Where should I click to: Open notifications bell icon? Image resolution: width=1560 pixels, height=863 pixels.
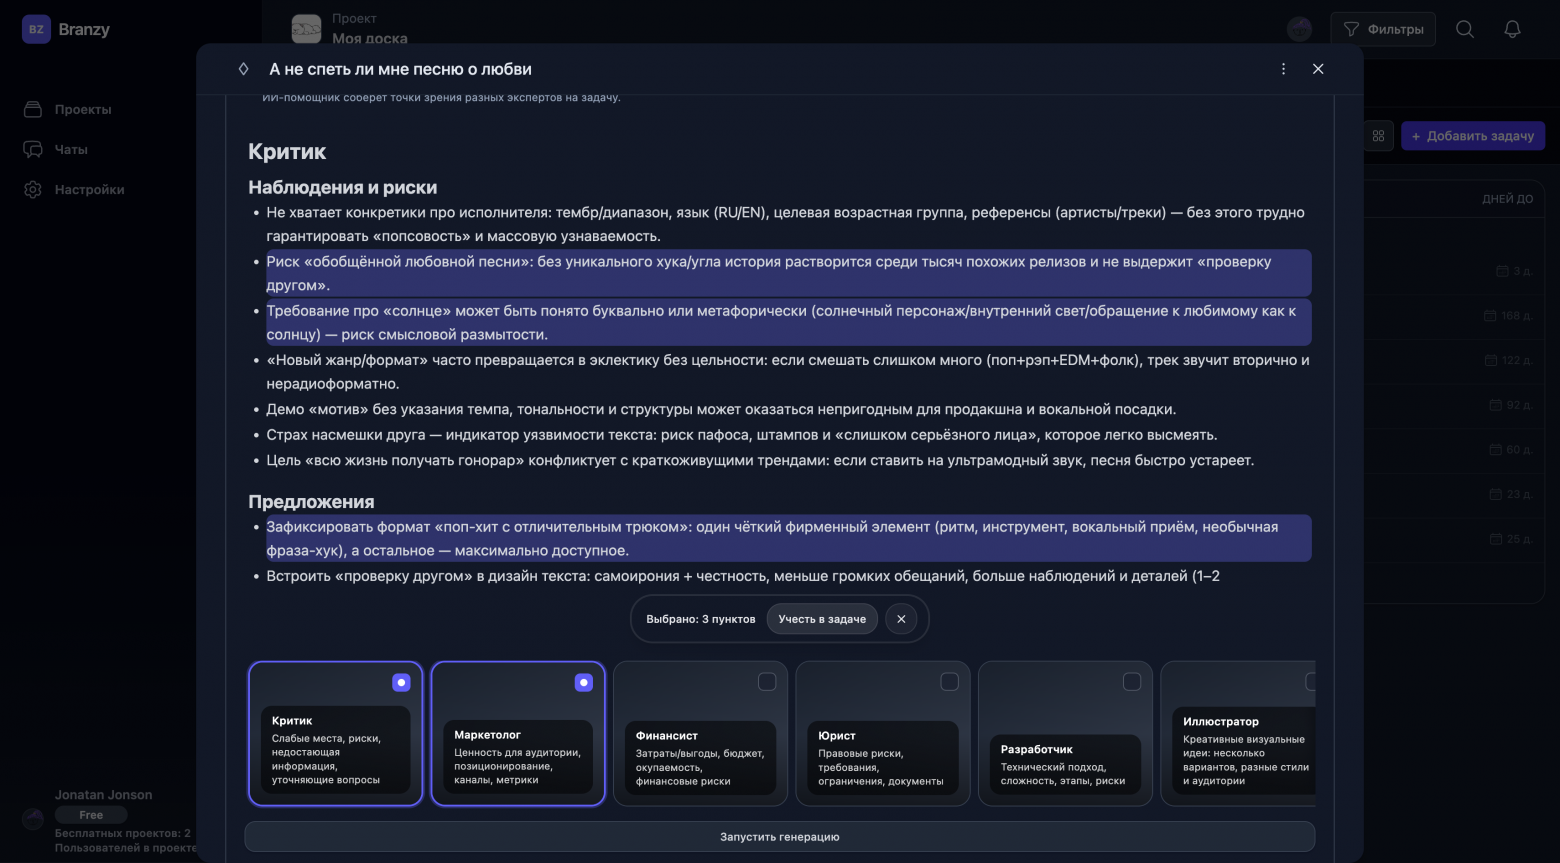pos(1512,29)
